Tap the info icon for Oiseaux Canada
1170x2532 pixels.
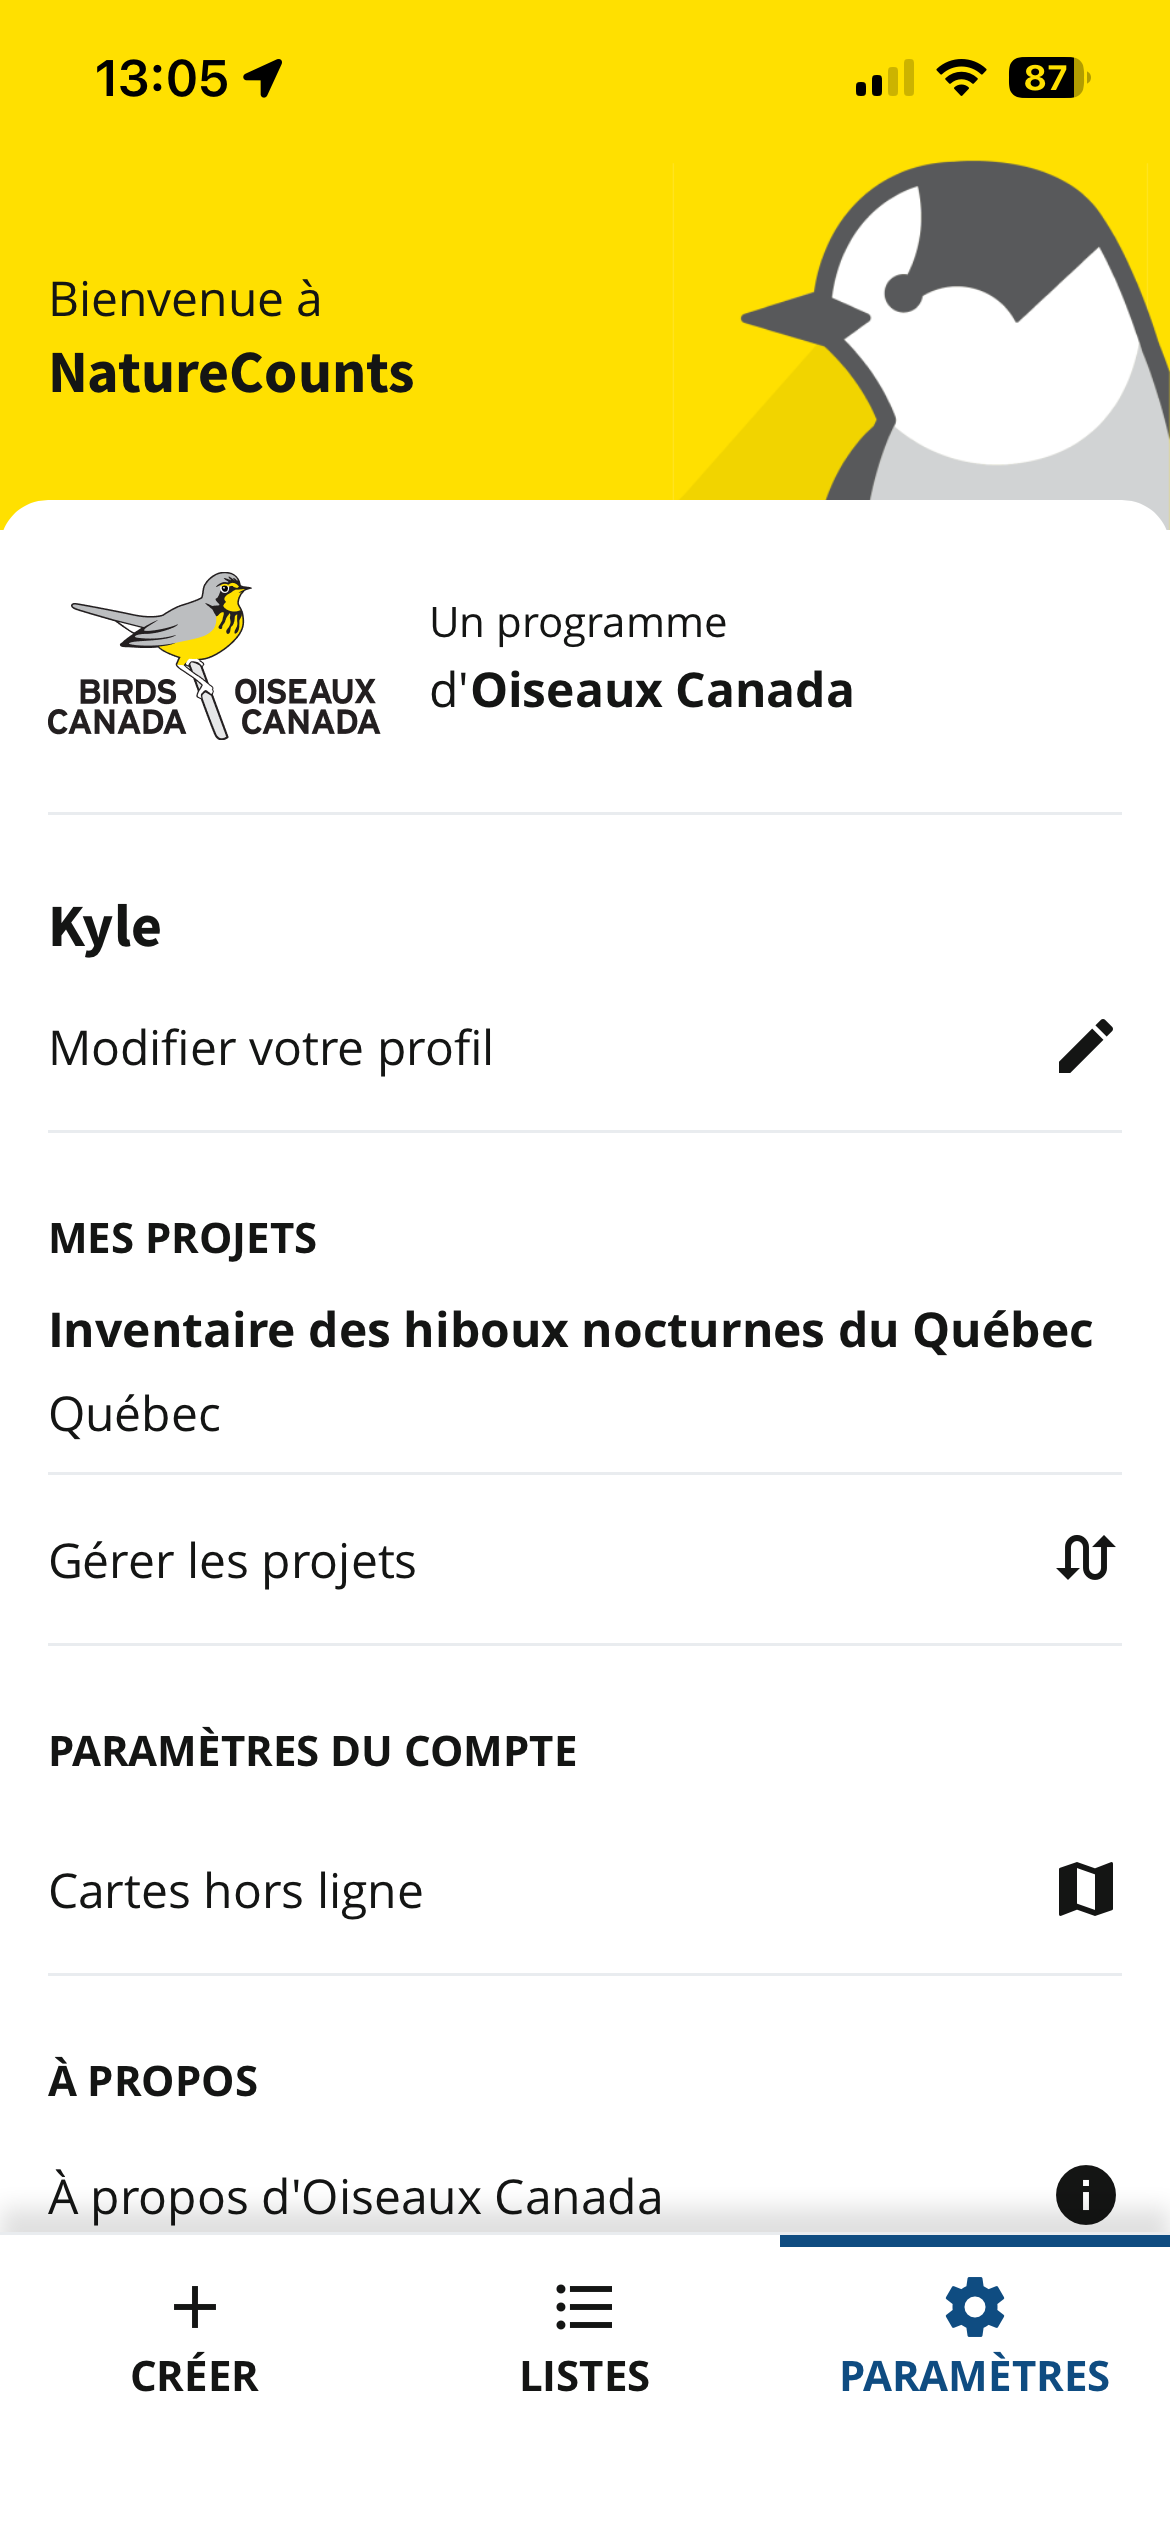(x=1085, y=2195)
